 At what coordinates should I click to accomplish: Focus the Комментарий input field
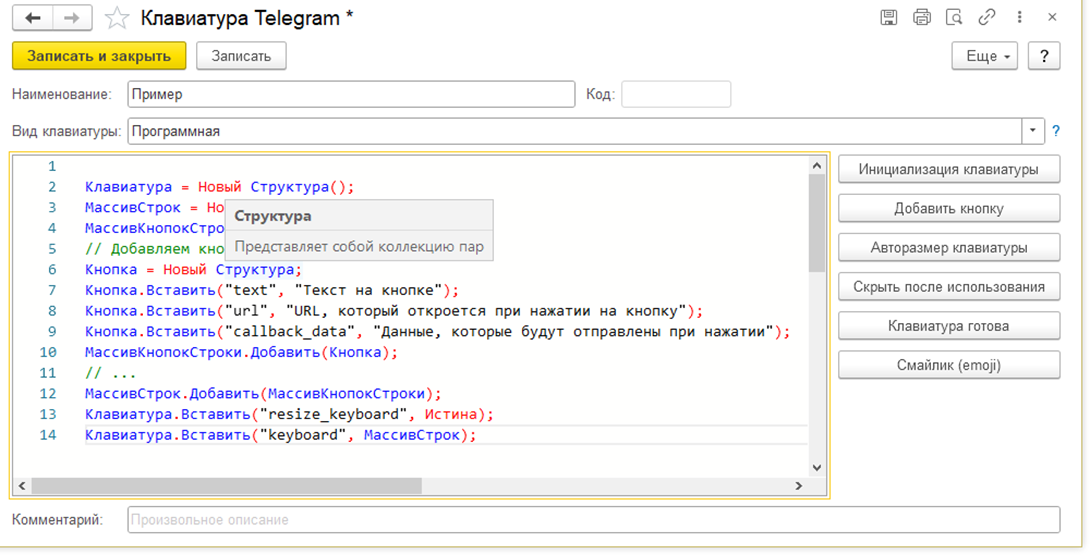[x=593, y=520]
